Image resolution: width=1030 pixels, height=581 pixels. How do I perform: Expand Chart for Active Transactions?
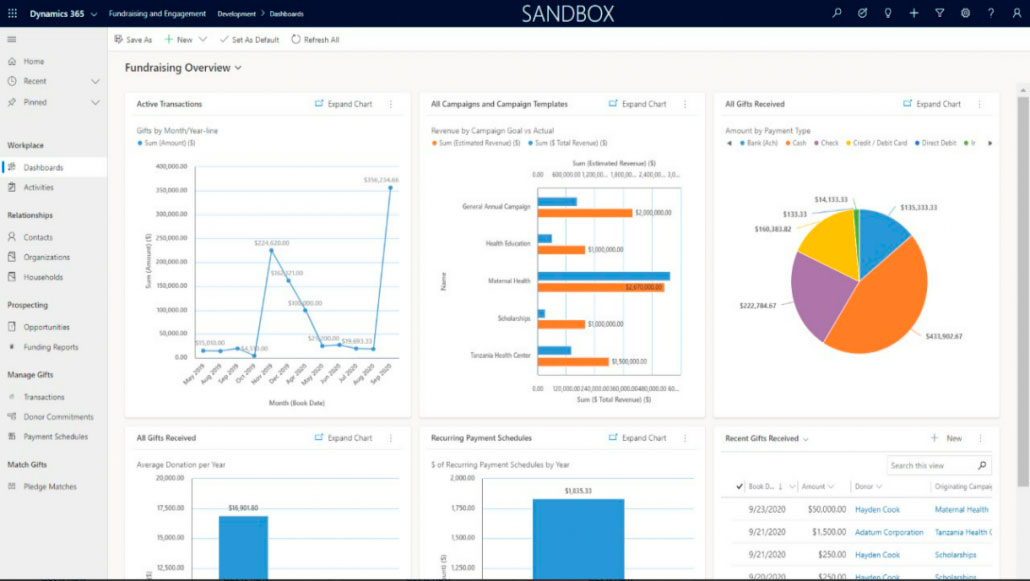[344, 104]
